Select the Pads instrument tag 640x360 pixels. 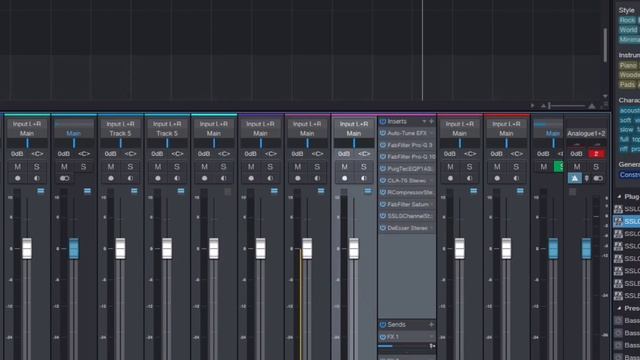[x=627, y=84]
